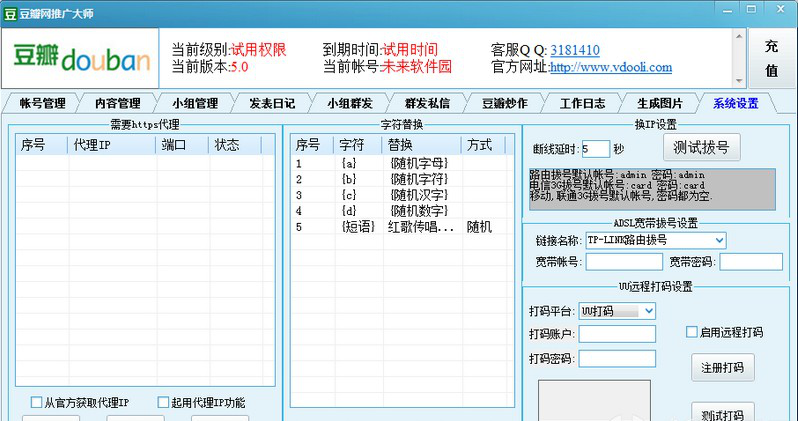
Task: Click the 打码密码 input field
Action: coord(617,358)
